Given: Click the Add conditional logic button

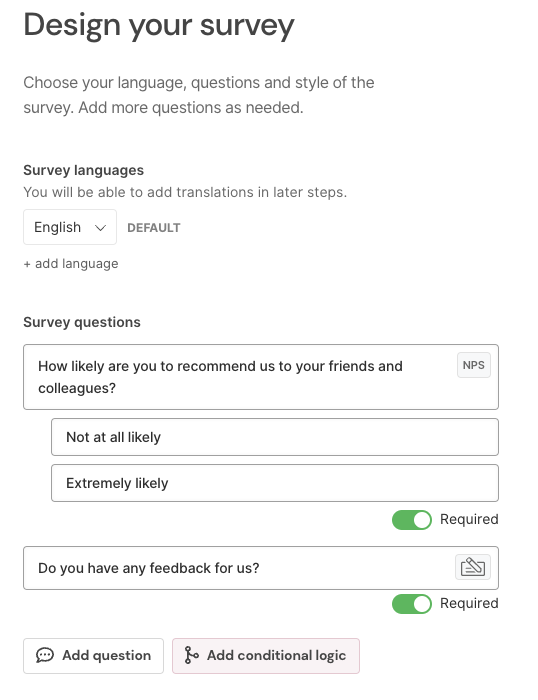Looking at the screenshot, I should point(266,655).
